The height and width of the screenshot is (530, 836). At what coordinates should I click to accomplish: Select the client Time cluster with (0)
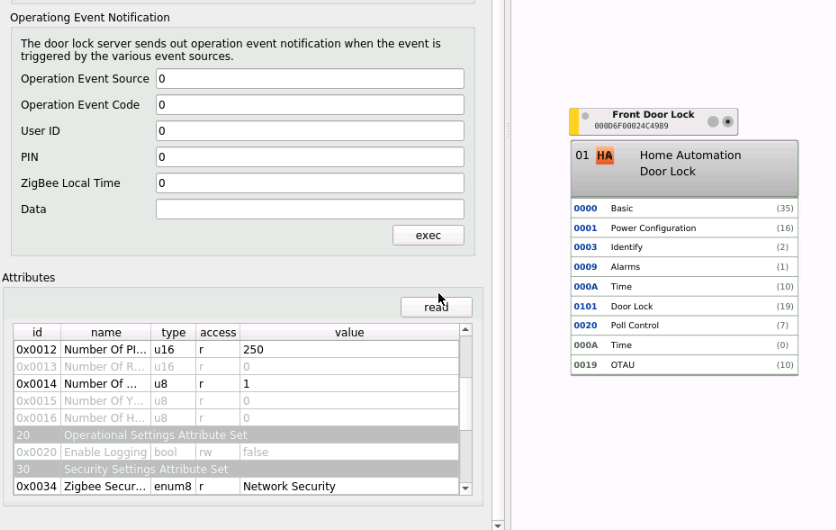(684, 346)
